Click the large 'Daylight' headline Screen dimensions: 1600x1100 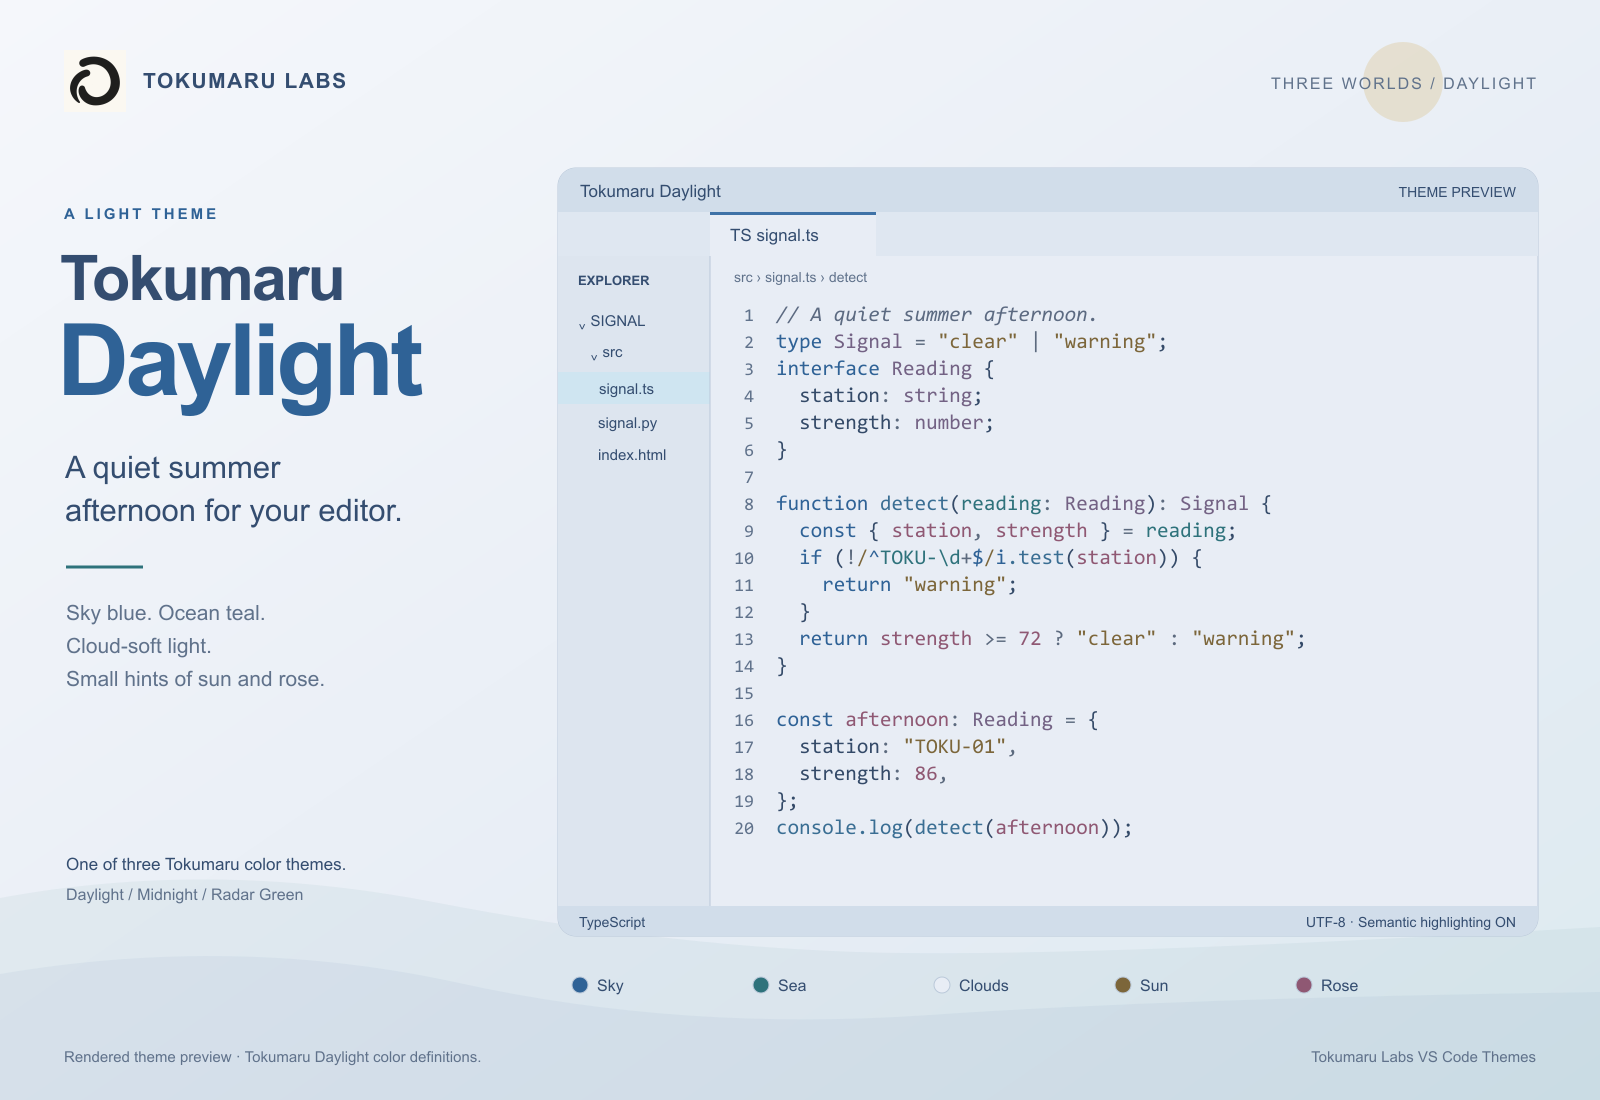click(x=242, y=362)
